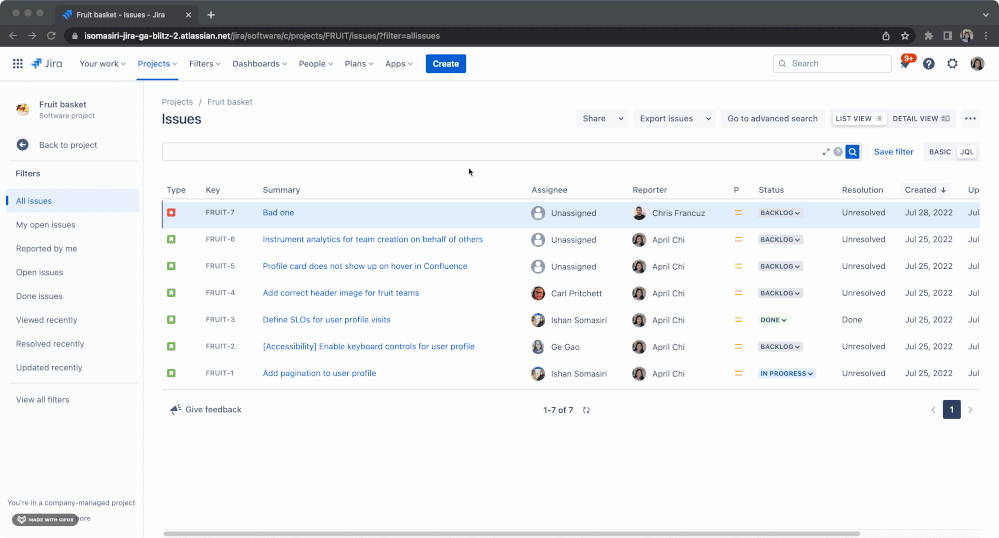This screenshot has width=999, height=538.
Task: Open the Filters dropdown in top nav
Action: point(205,64)
